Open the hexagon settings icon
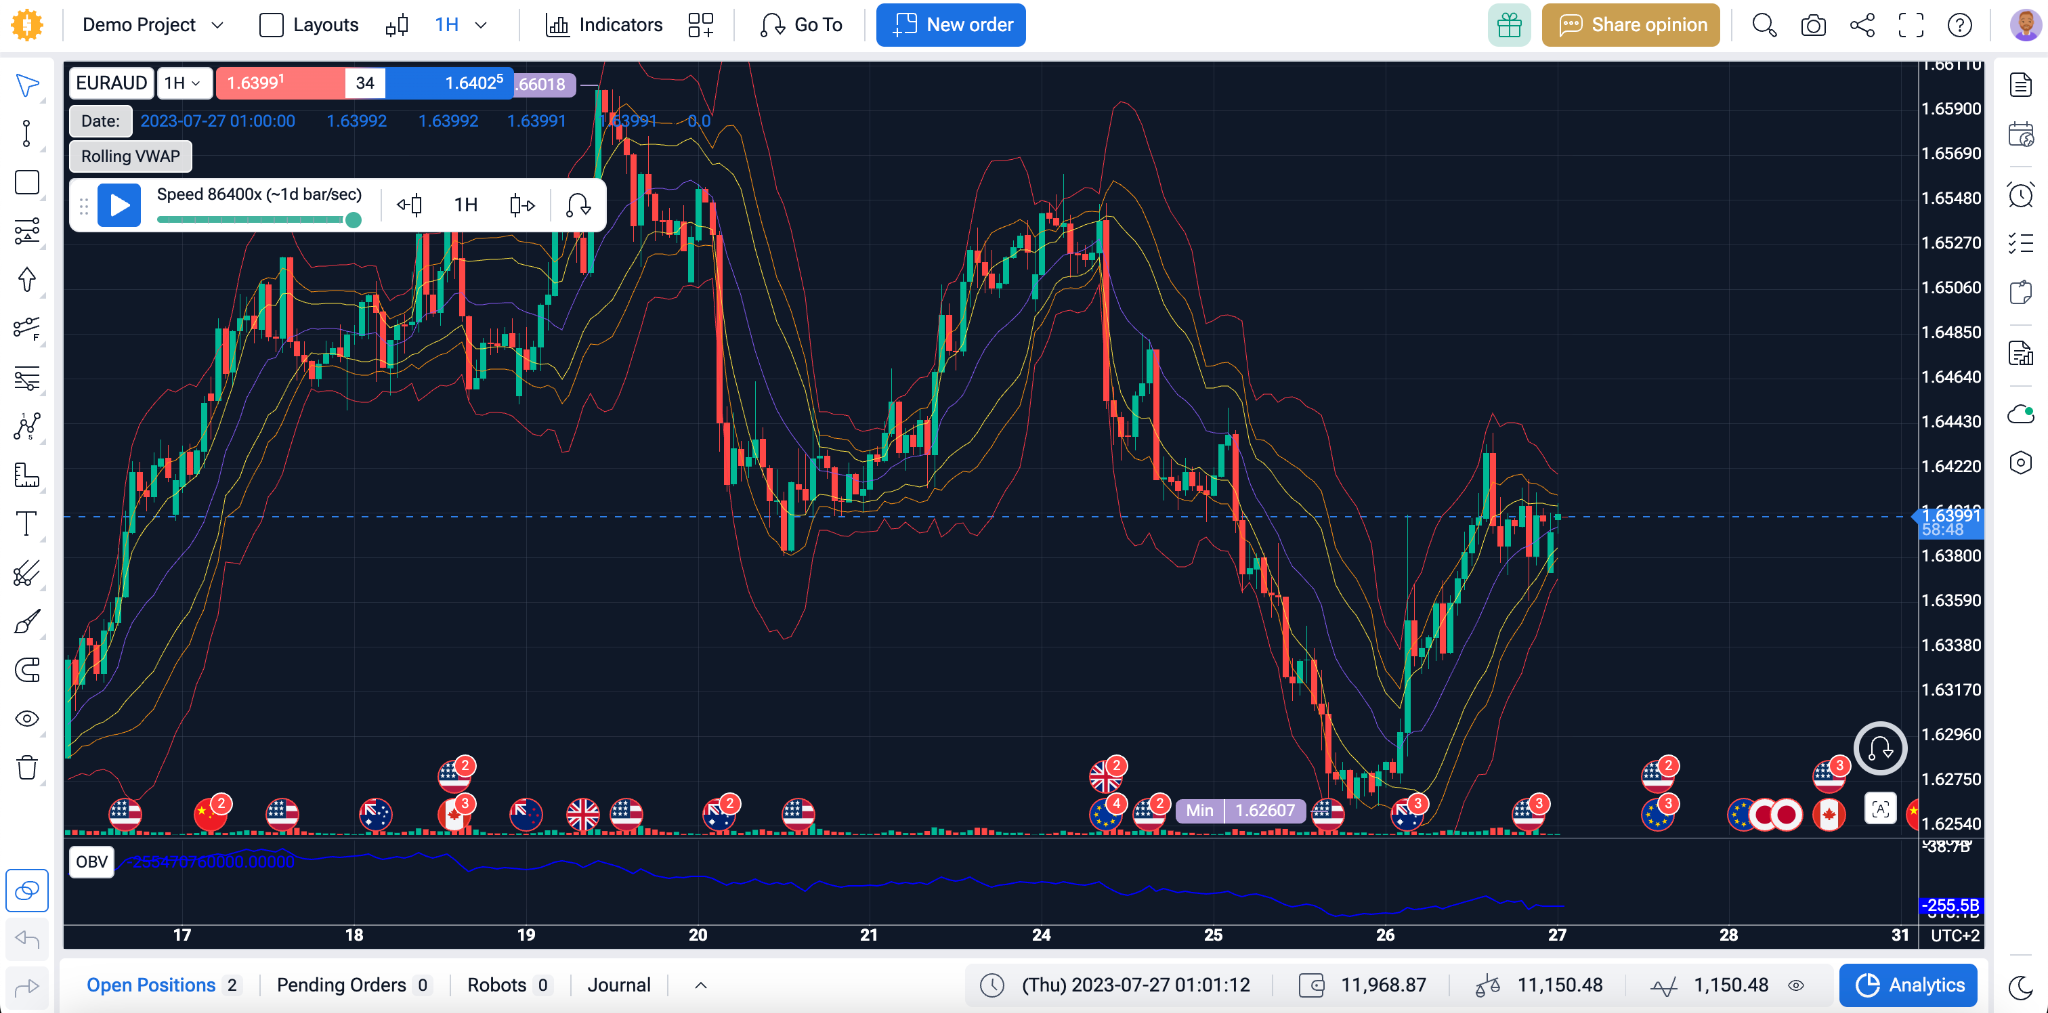The width and height of the screenshot is (2048, 1013). point(2021,462)
